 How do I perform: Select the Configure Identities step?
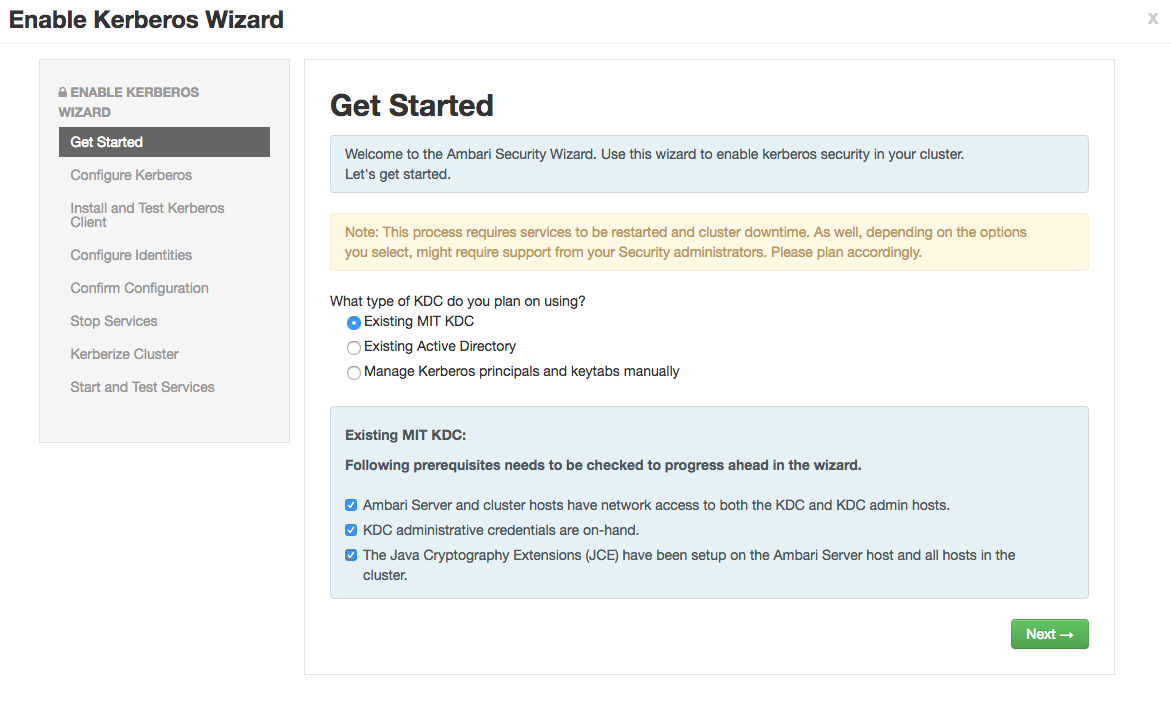[131, 255]
